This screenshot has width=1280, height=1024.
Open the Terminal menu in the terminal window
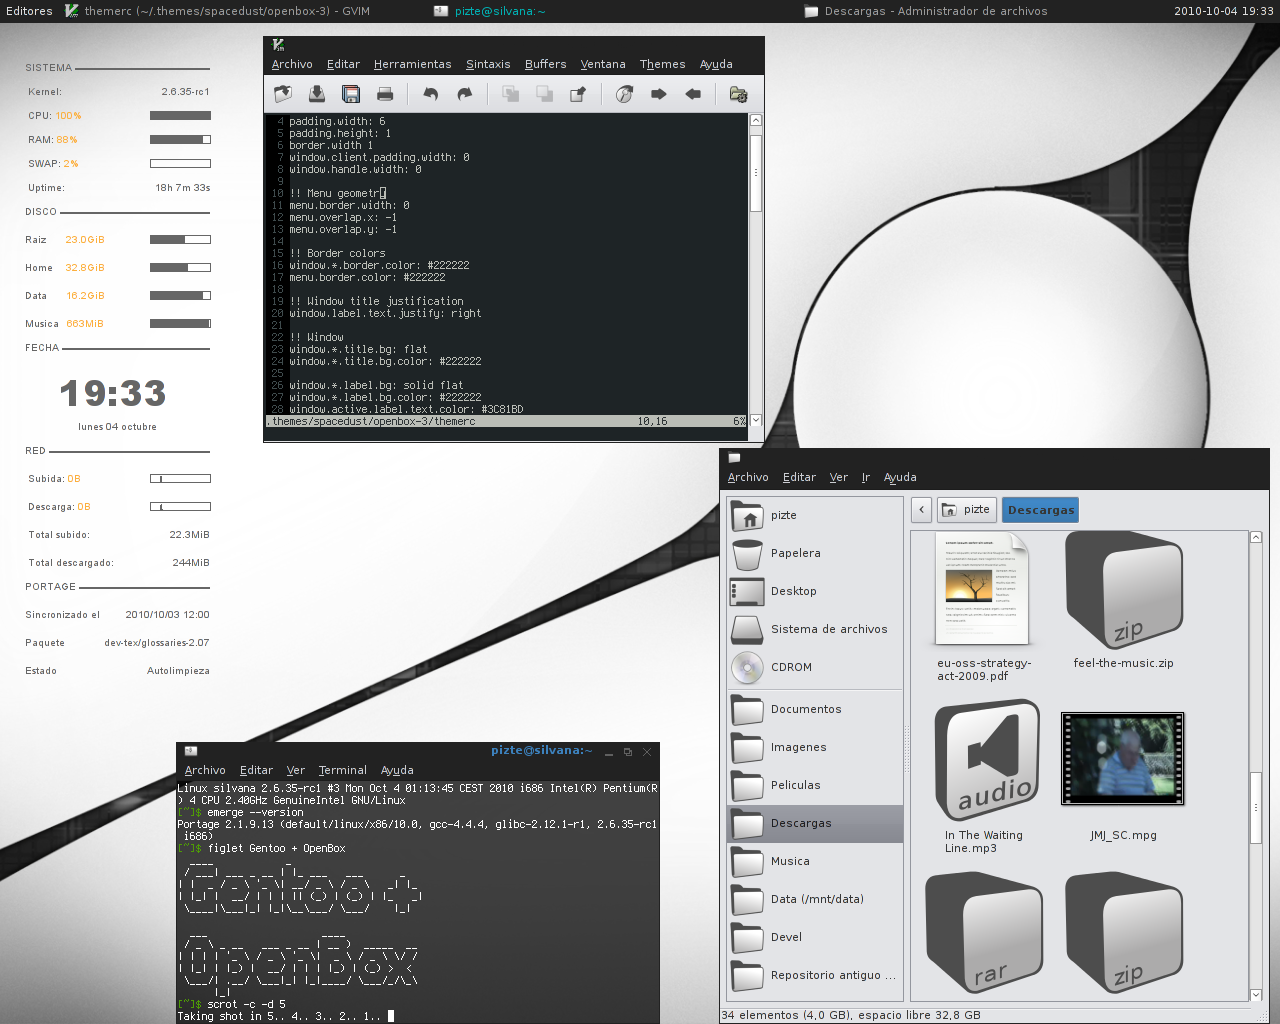(x=342, y=770)
